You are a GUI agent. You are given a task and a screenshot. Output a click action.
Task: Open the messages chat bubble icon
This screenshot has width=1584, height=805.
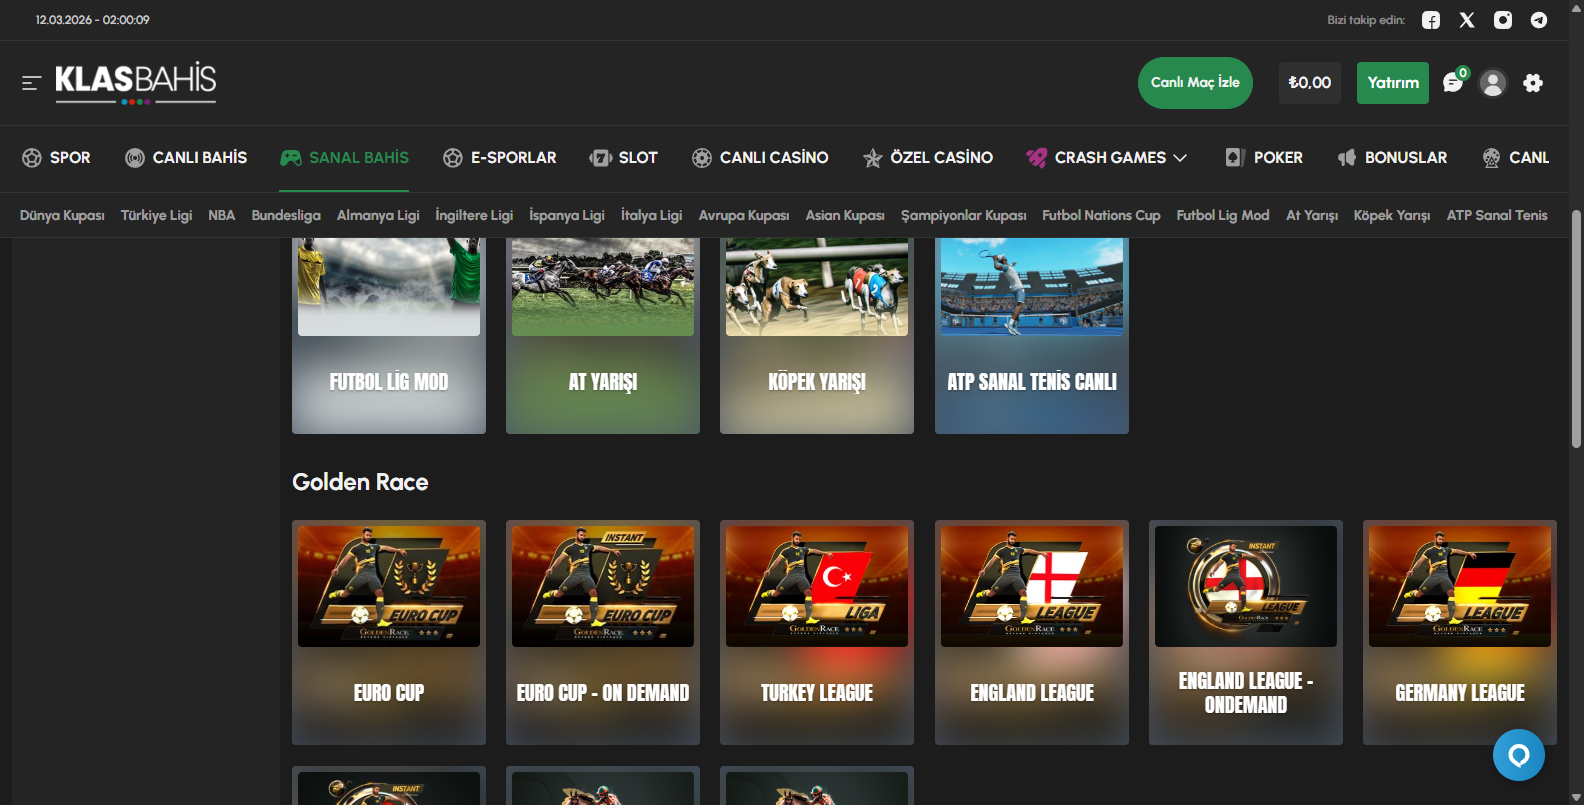(x=1453, y=83)
